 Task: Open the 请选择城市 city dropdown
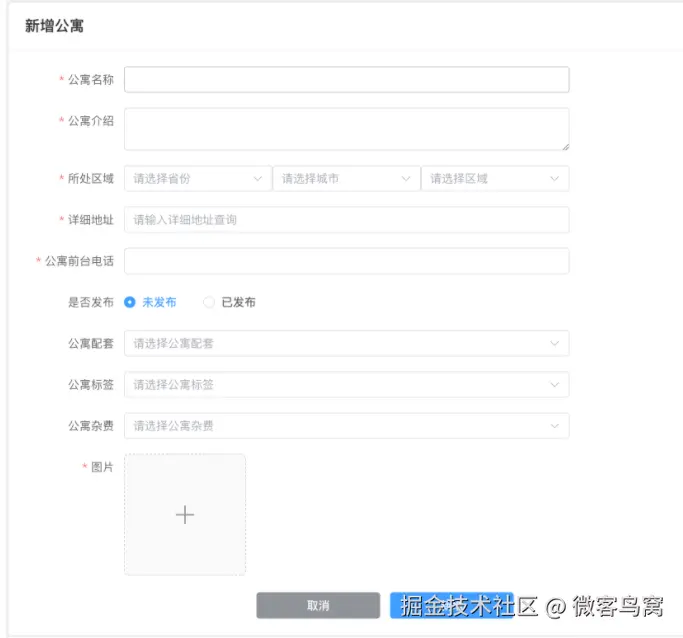pyautogui.click(x=346, y=179)
